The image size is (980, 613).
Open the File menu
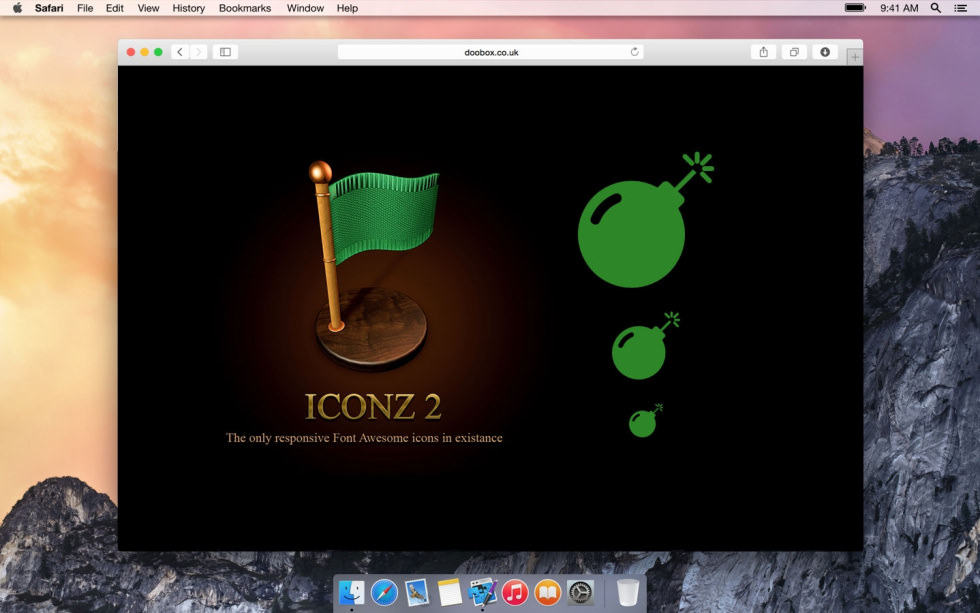click(x=85, y=8)
